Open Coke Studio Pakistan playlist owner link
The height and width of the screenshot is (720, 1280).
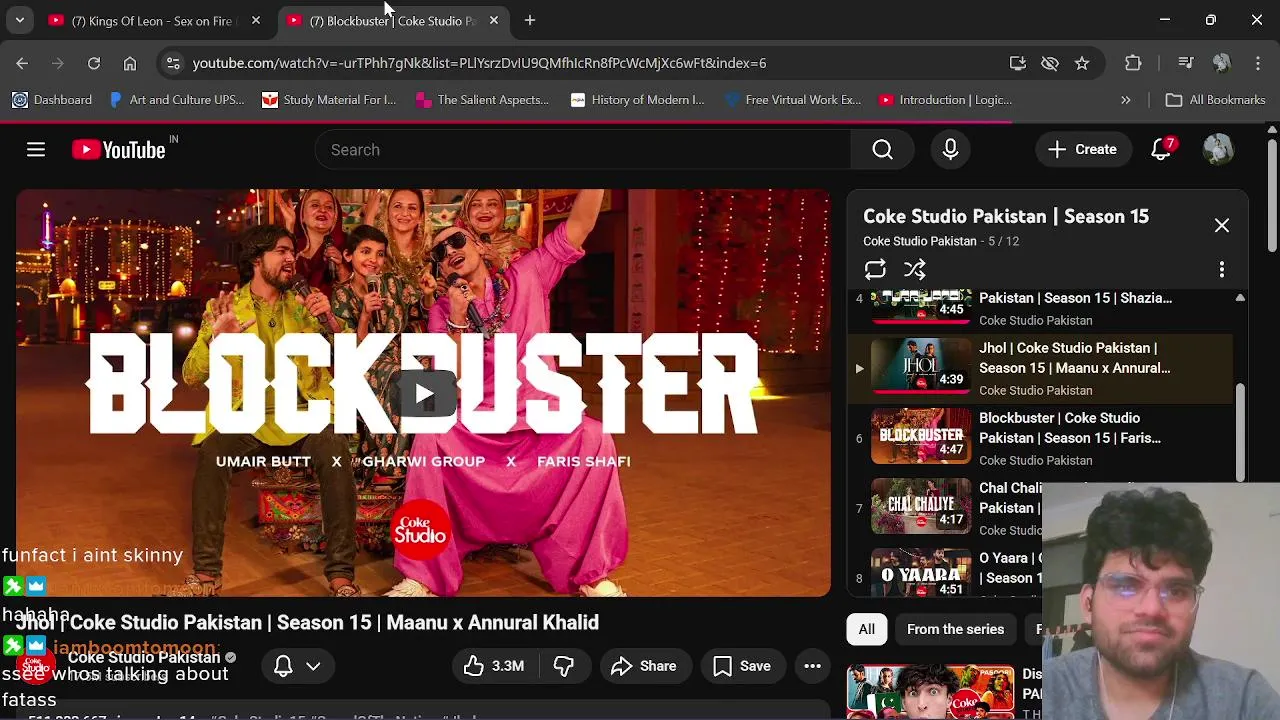919,241
